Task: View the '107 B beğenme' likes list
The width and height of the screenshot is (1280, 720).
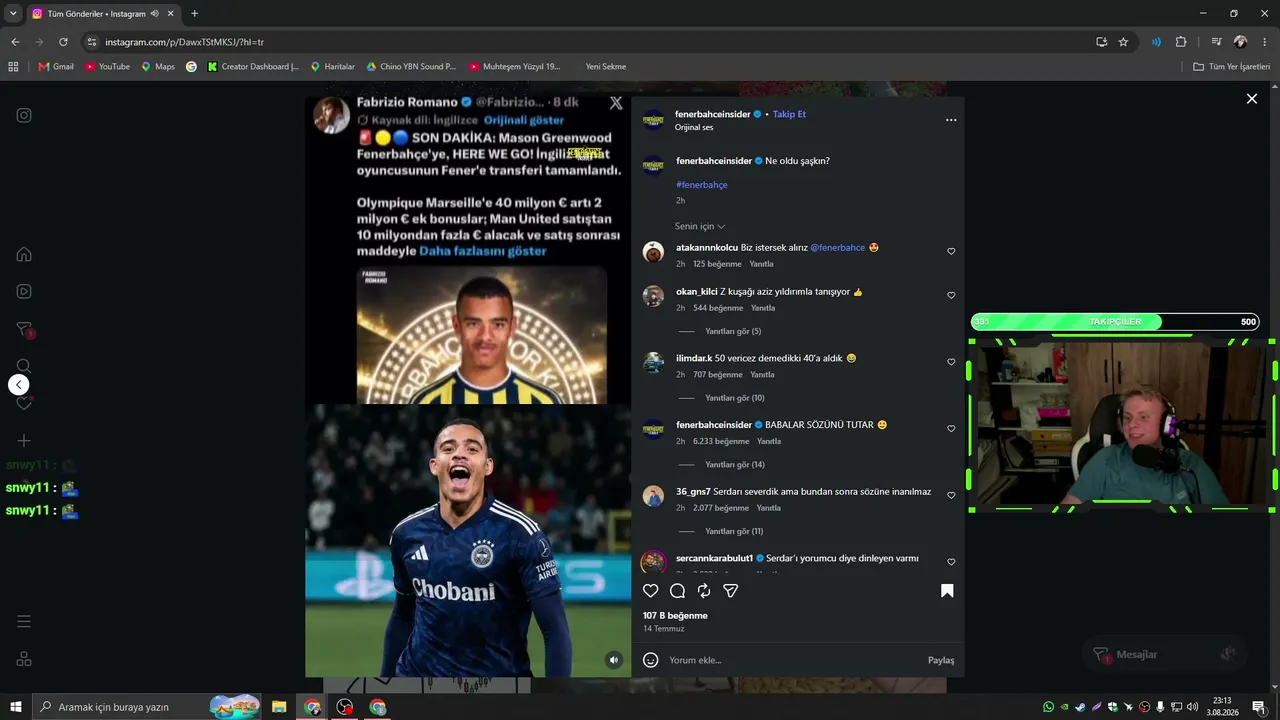Action: point(675,616)
